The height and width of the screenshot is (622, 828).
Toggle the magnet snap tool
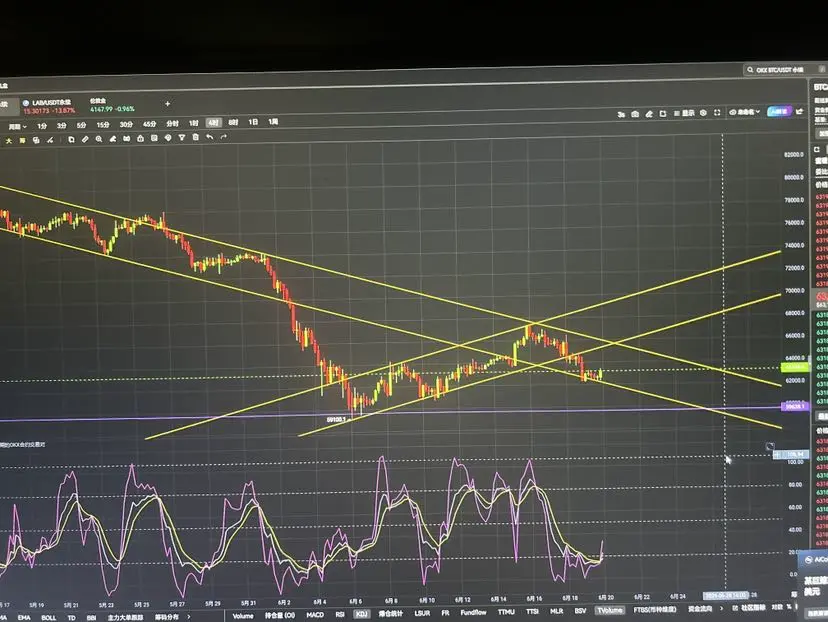coord(127,138)
